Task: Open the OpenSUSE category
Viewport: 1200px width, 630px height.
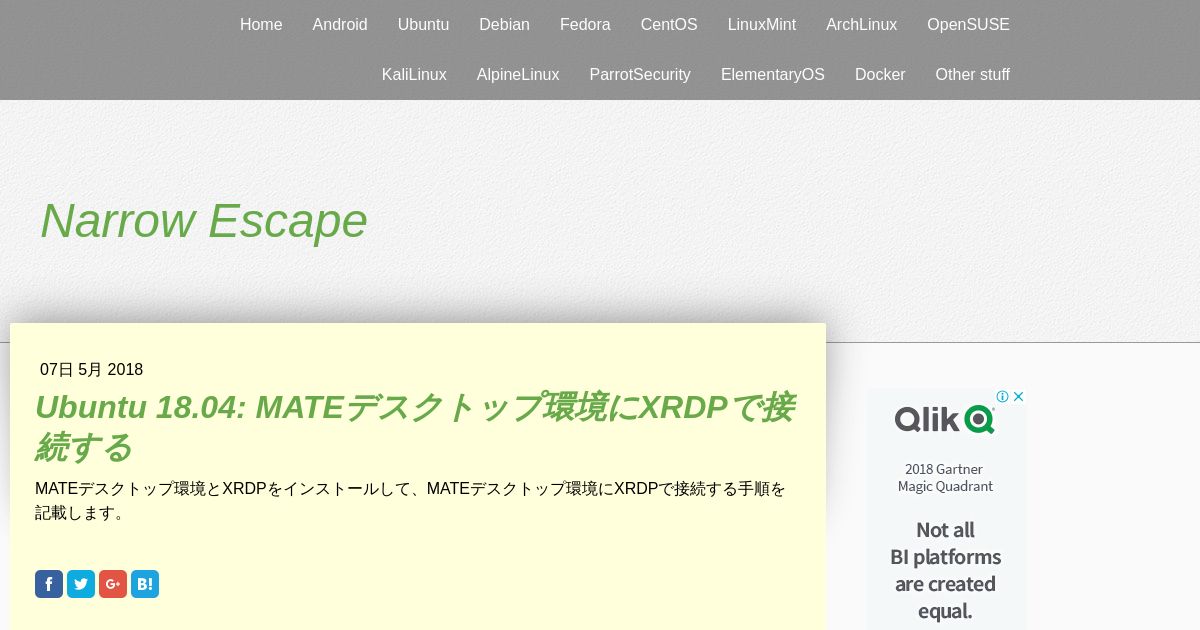Action: pos(968,25)
